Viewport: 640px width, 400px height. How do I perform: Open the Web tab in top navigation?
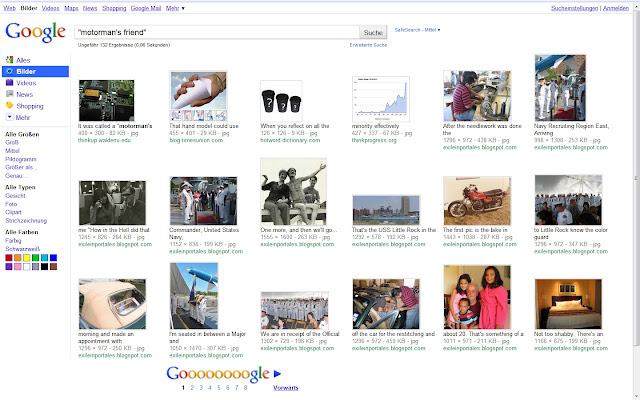[x=9, y=8]
